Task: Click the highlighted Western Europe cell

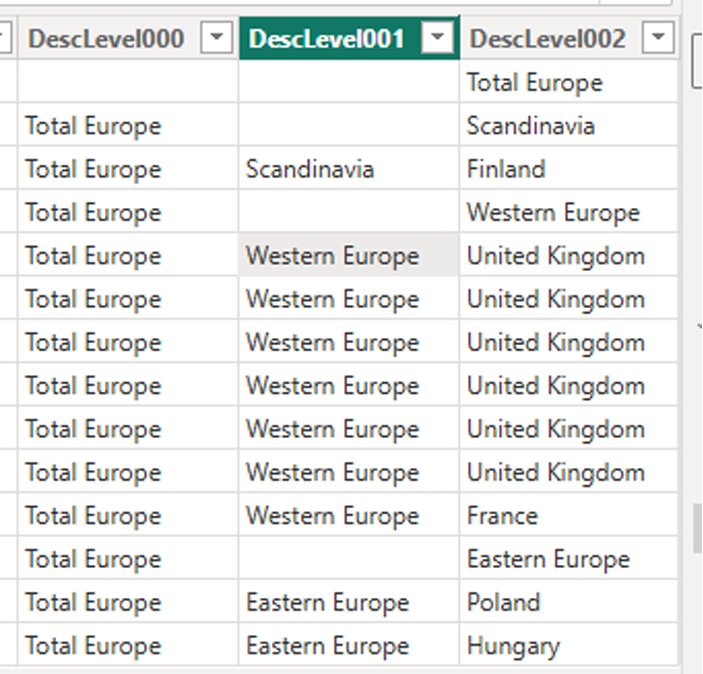Action: pyautogui.click(x=349, y=256)
